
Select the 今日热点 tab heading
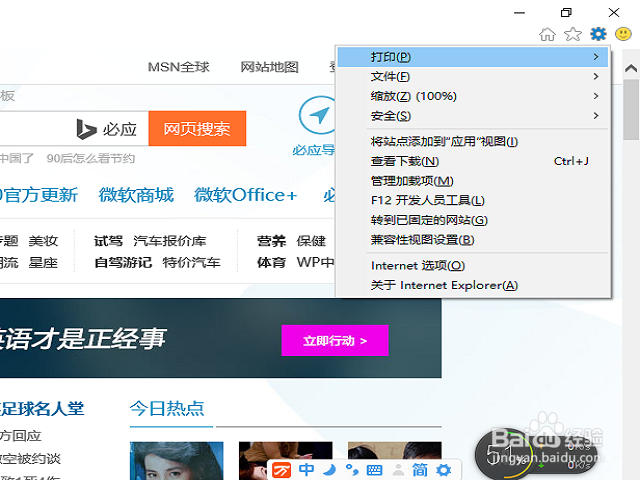click(167, 408)
